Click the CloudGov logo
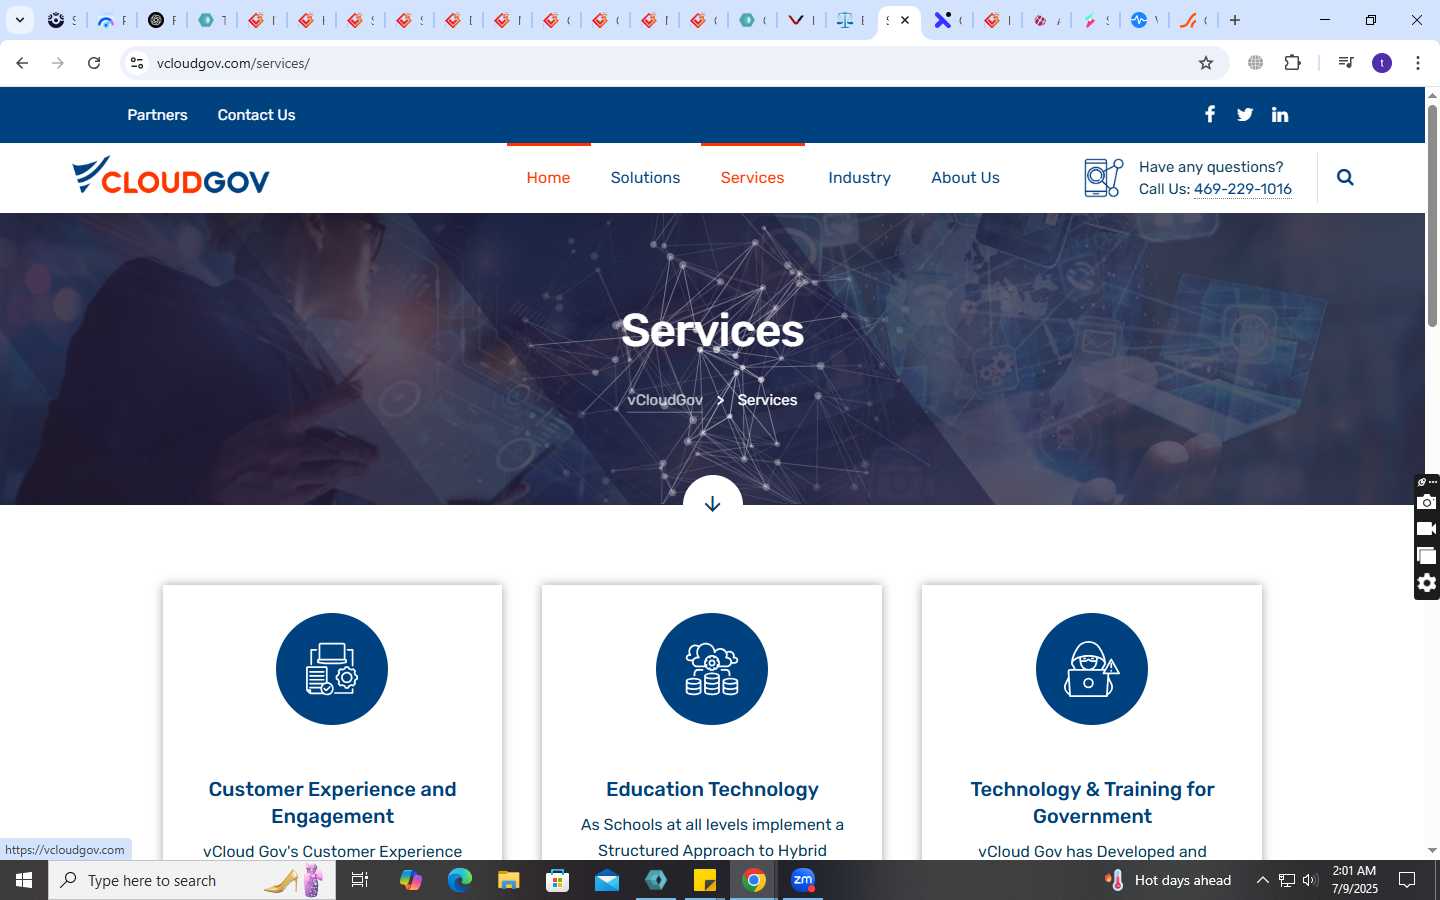Screen dimensions: 1440x900 click(x=171, y=176)
